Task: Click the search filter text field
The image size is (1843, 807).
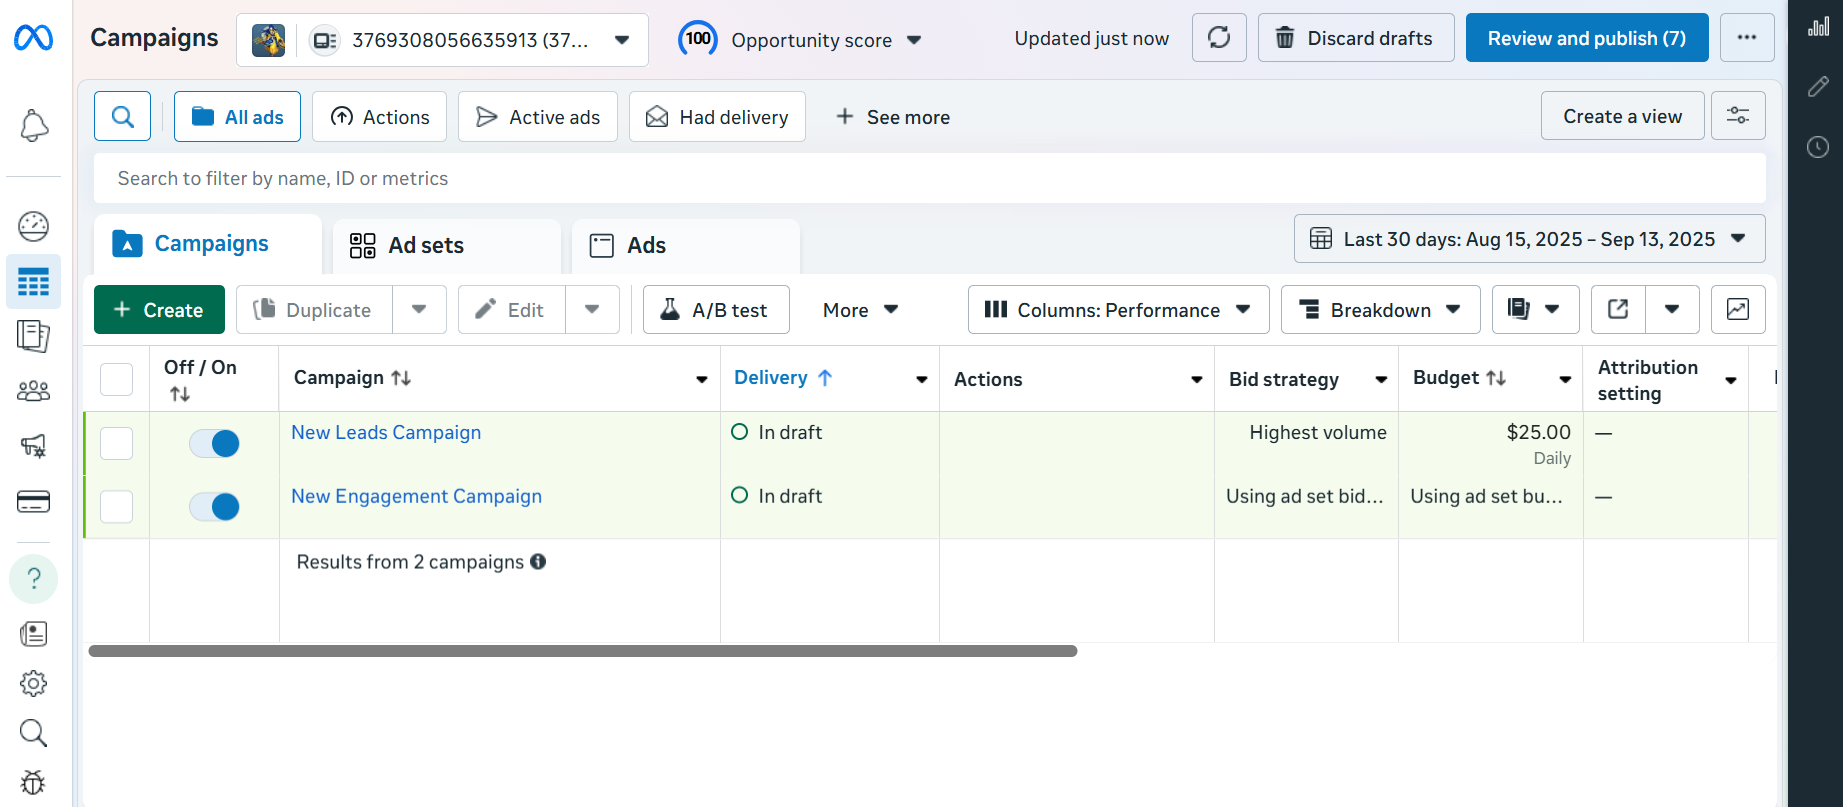Action: [928, 179]
